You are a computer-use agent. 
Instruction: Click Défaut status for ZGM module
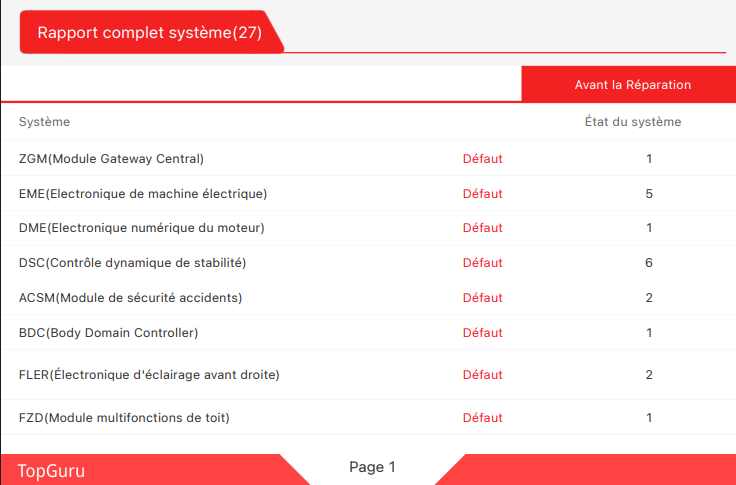coord(482,159)
